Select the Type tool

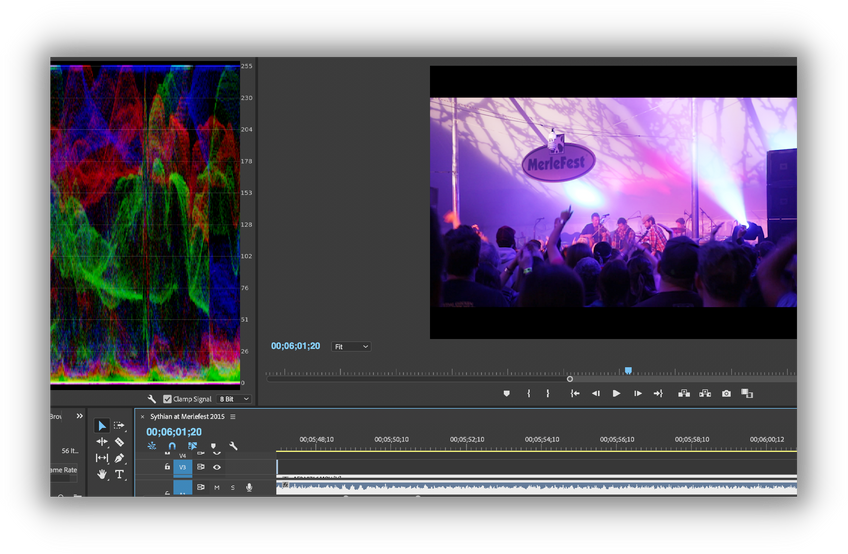(x=119, y=474)
